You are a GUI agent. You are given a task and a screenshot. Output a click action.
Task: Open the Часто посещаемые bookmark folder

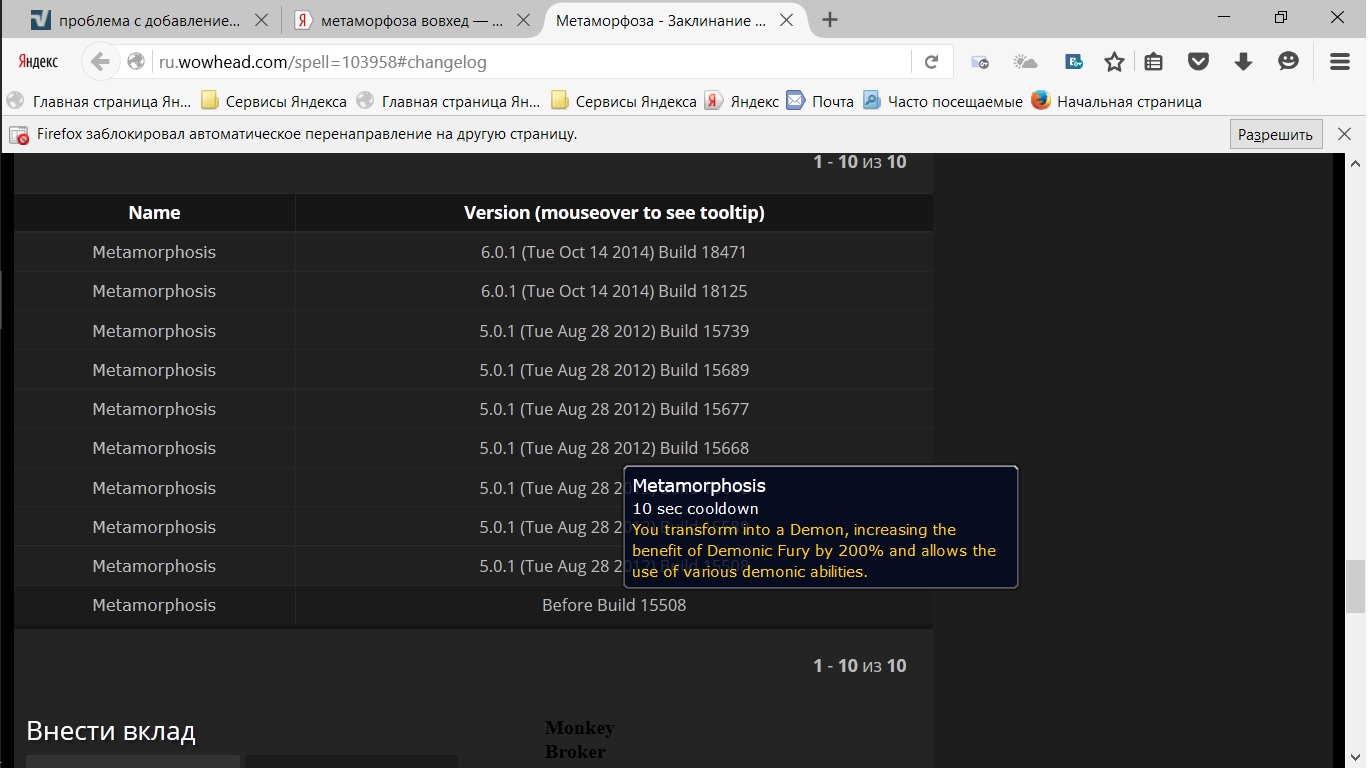click(943, 101)
